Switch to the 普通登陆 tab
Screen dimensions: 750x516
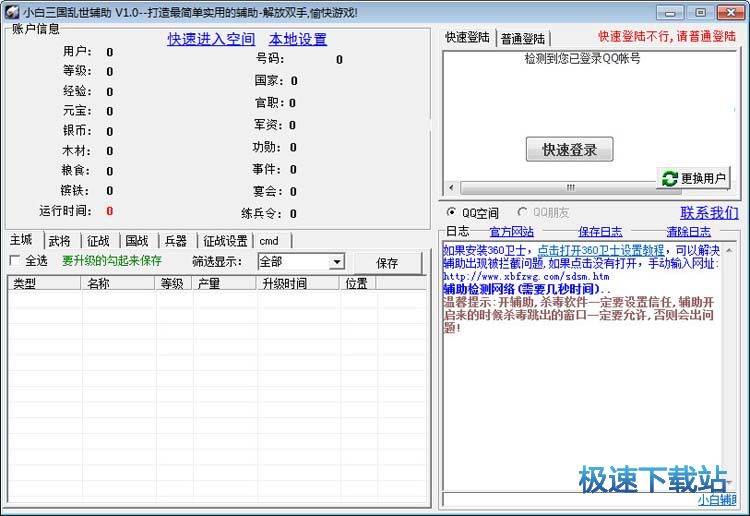[x=521, y=38]
